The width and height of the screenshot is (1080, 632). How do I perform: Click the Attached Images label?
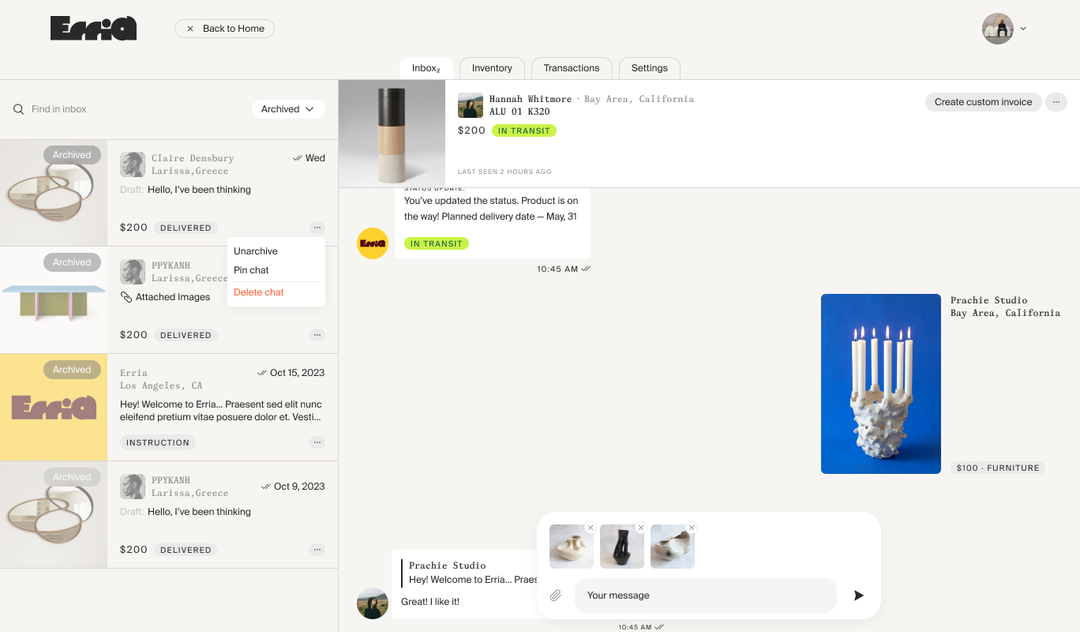coord(173,297)
